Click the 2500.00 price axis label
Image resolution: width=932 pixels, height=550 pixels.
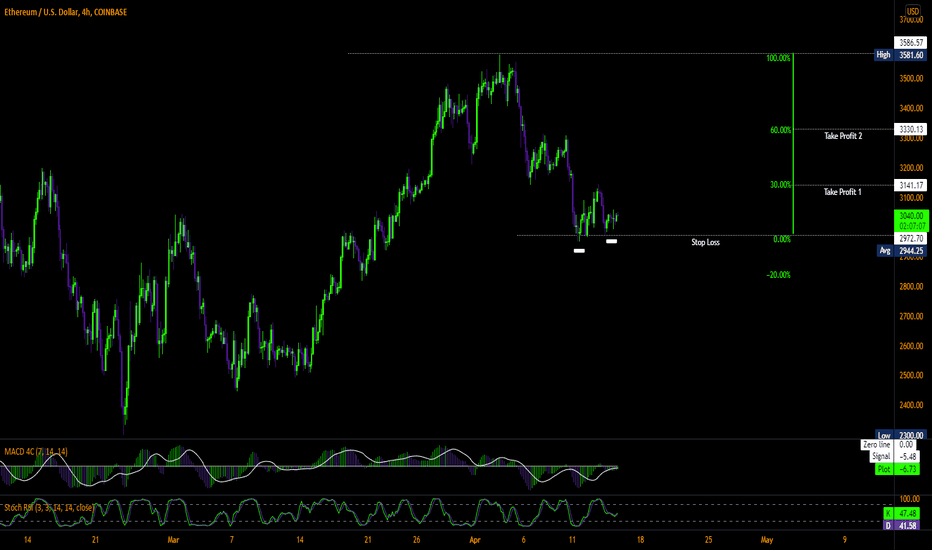(x=911, y=375)
